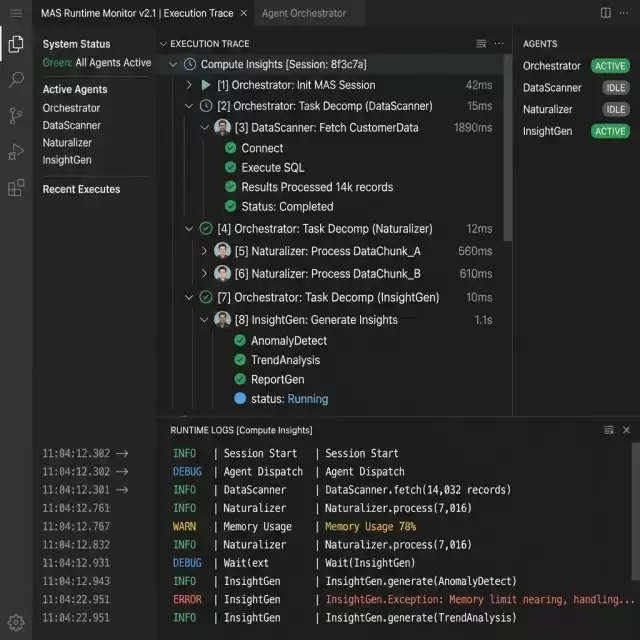Image resolution: width=640 pixels, height=640 pixels.
Task: Click the Wait(InsightGen) debug log message
Action: click(x=370, y=563)
